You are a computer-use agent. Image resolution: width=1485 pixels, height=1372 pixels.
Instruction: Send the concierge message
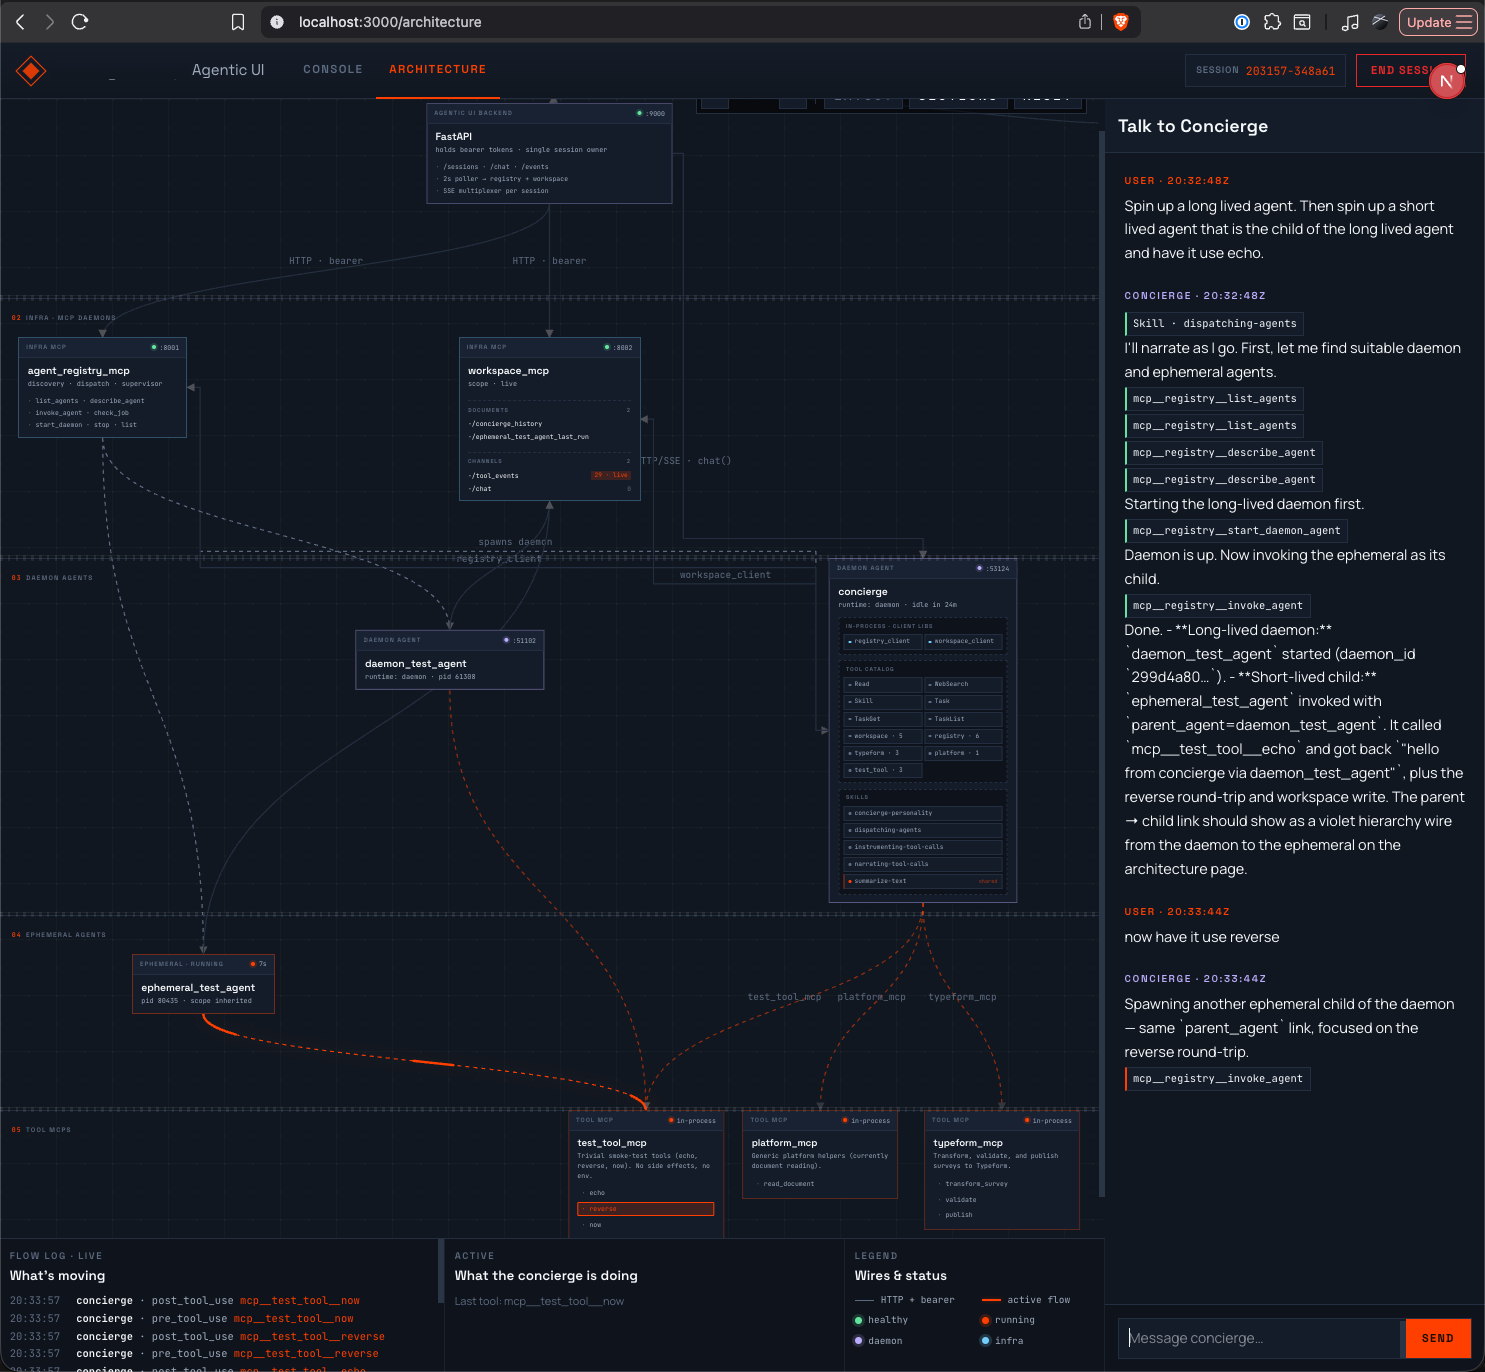point(1438,1338)
